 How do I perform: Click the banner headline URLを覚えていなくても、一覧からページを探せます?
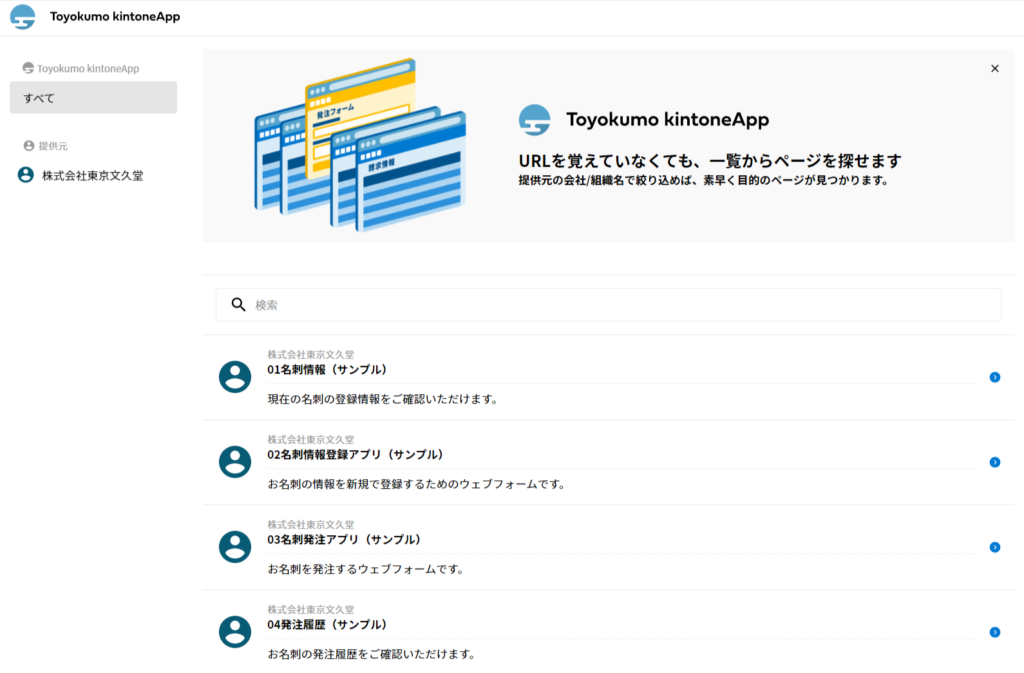tap(710, 161)
